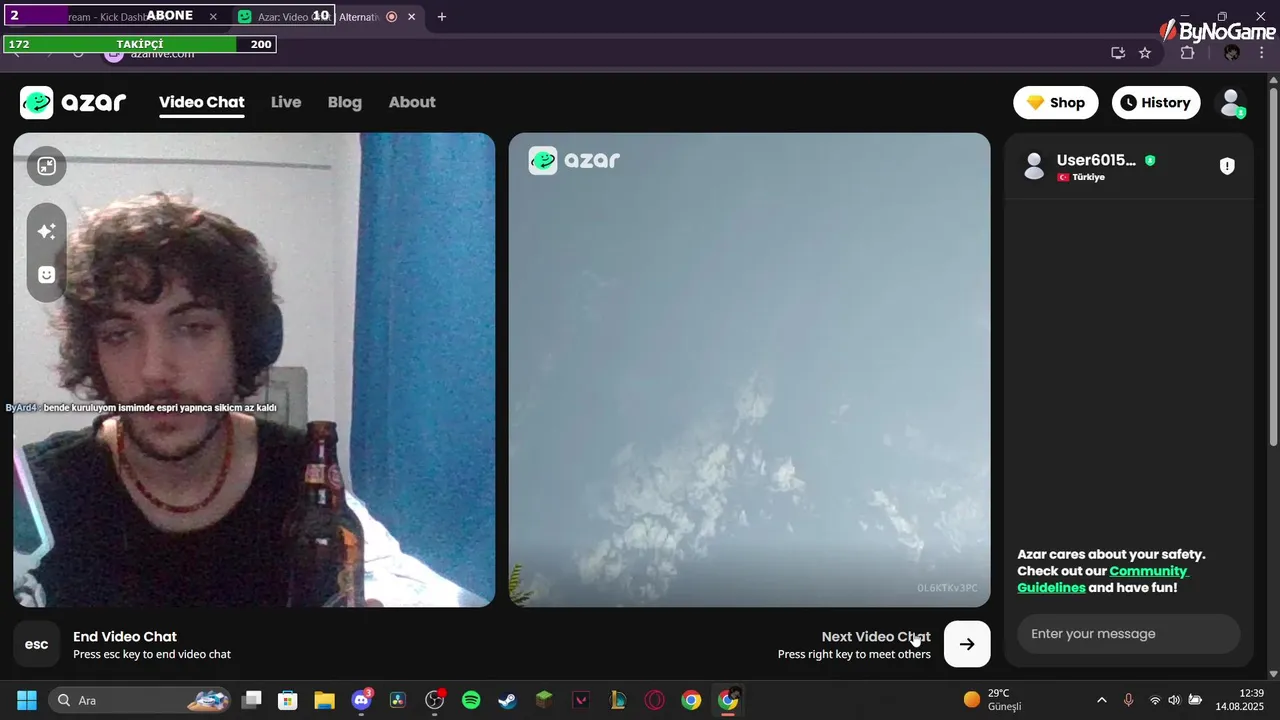The image size is (1280, 720).
Task: Close the Kick Dashboard browser tab
Action: [x=213, y=17]
